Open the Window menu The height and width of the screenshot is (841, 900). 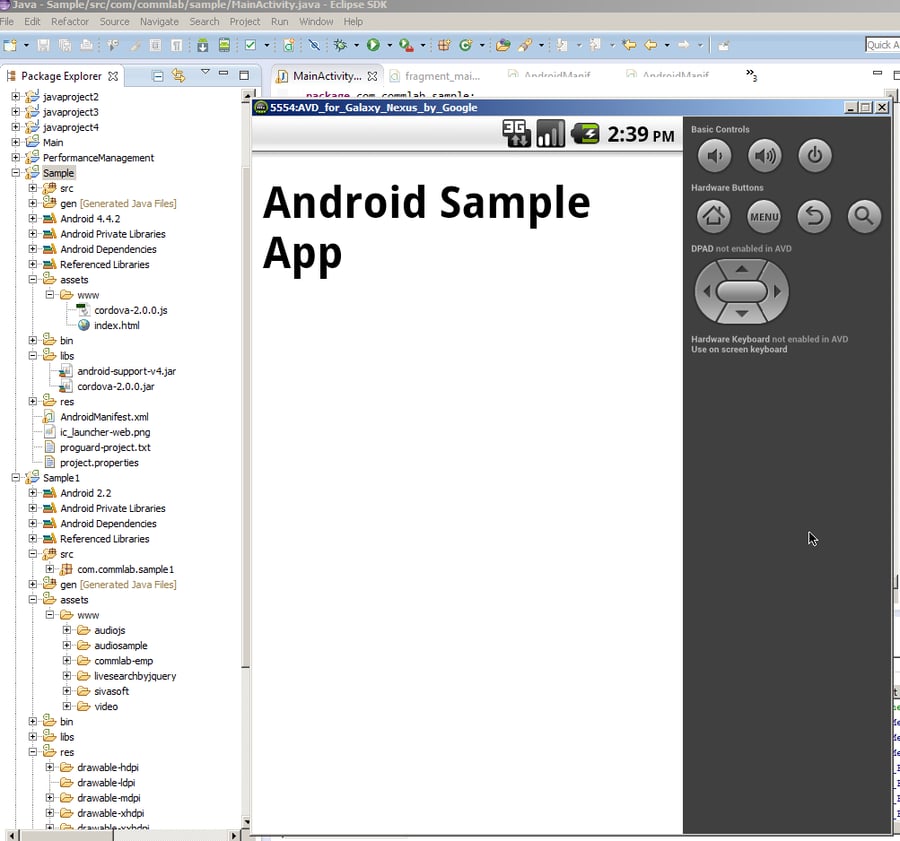click(316, 21)
